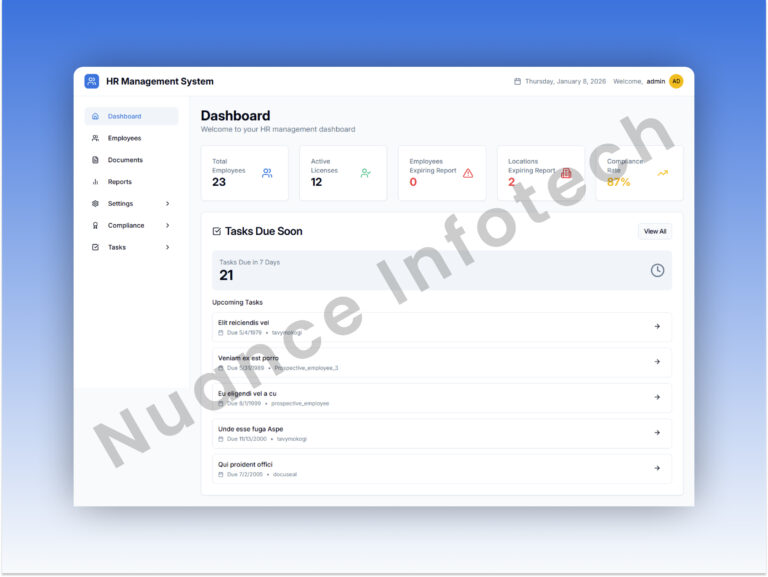The image size is (768, 577).
Task: Click the HR Management System logo icon
Action: 92,81
